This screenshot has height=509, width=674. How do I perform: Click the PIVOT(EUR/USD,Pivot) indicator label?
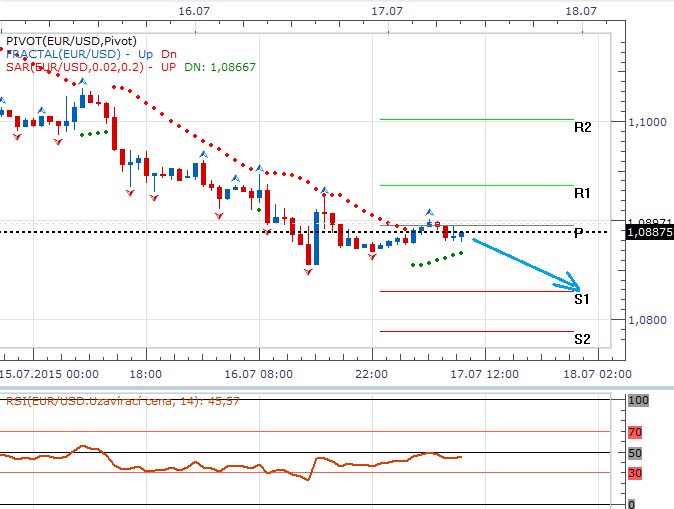click(x=70, y=42)
